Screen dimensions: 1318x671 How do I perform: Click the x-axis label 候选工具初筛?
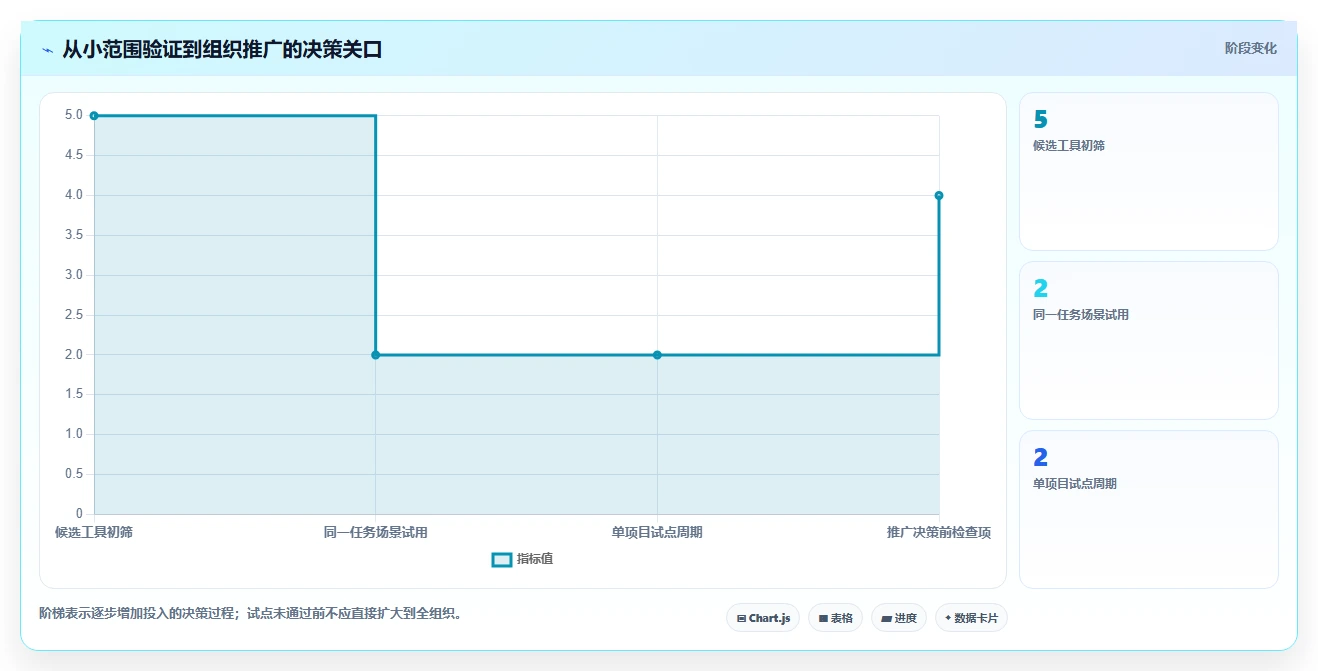[94, 532]
